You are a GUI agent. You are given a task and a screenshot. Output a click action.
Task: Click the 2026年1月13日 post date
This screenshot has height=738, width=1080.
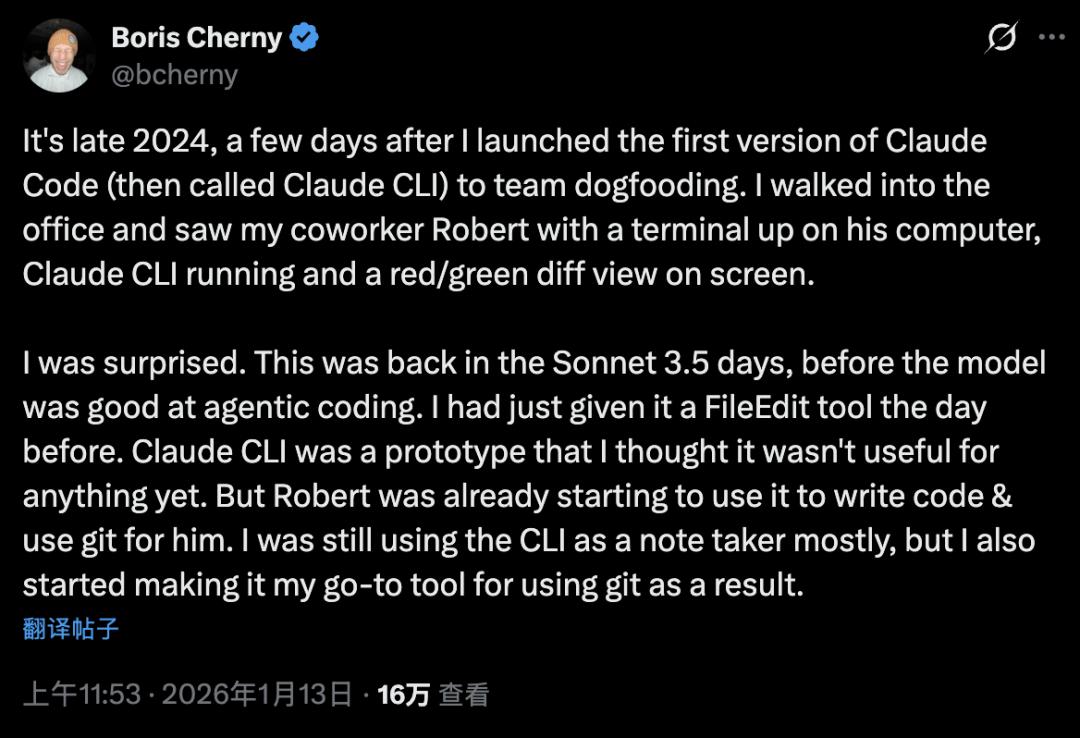[x=257, y=695]
